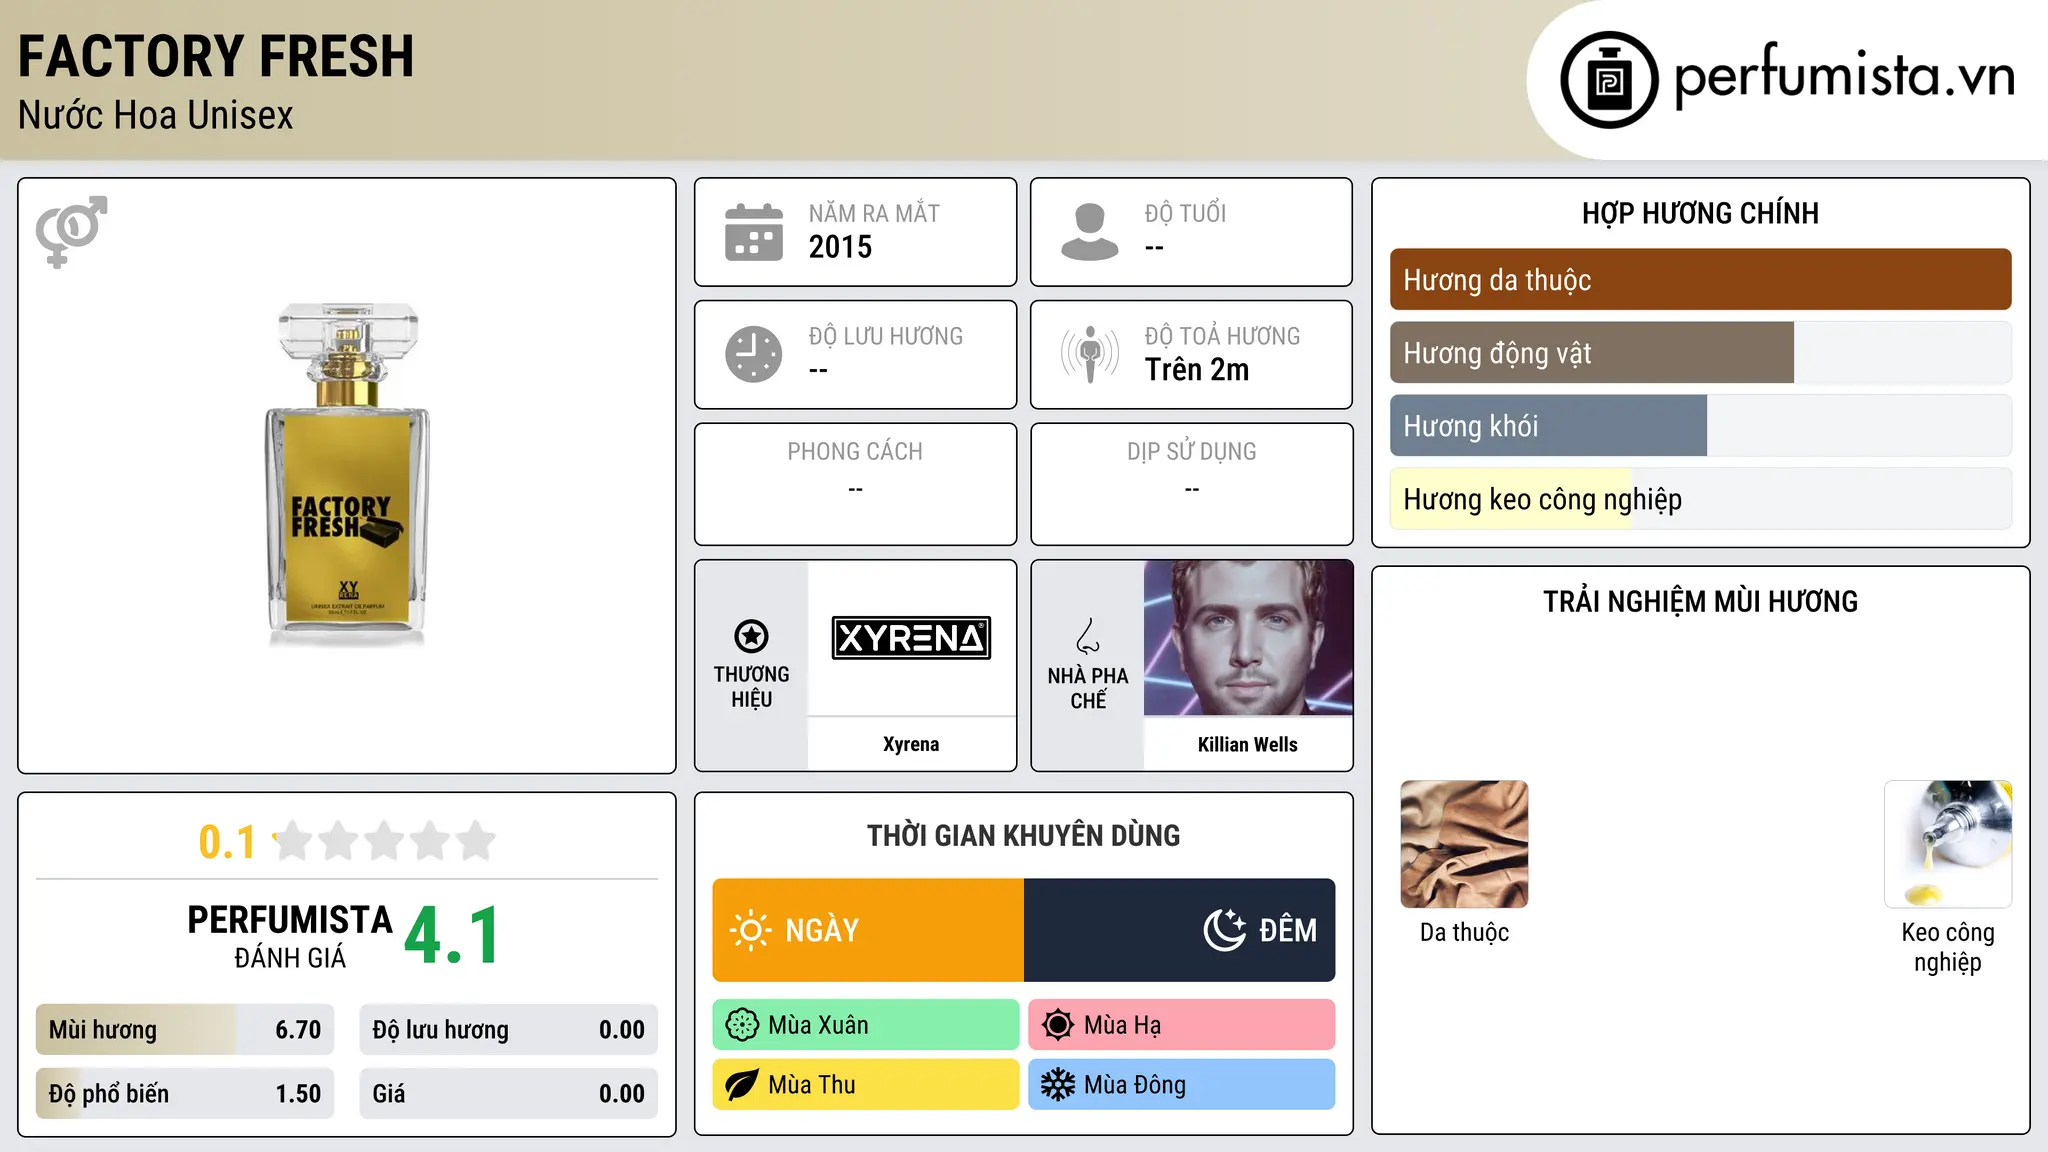Click the person icon beside Độ tuổi
This screenshot has height=1152, width=2048.
tap(1090, 232)
